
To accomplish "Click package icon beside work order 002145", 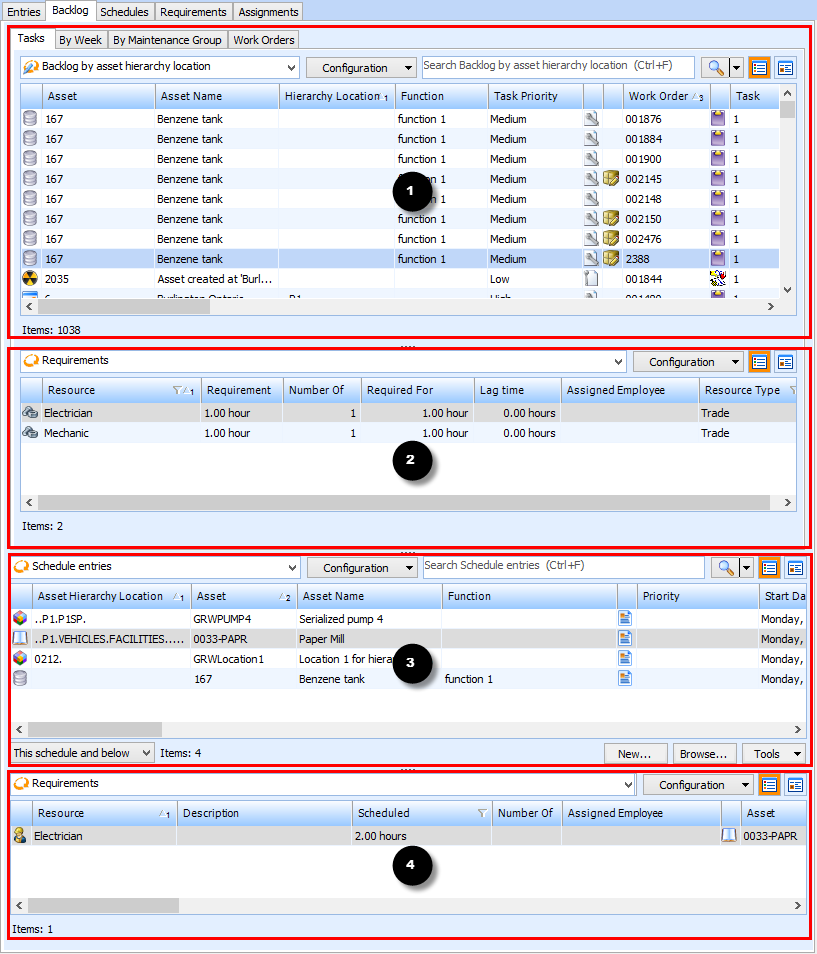I will pos(611,179).
